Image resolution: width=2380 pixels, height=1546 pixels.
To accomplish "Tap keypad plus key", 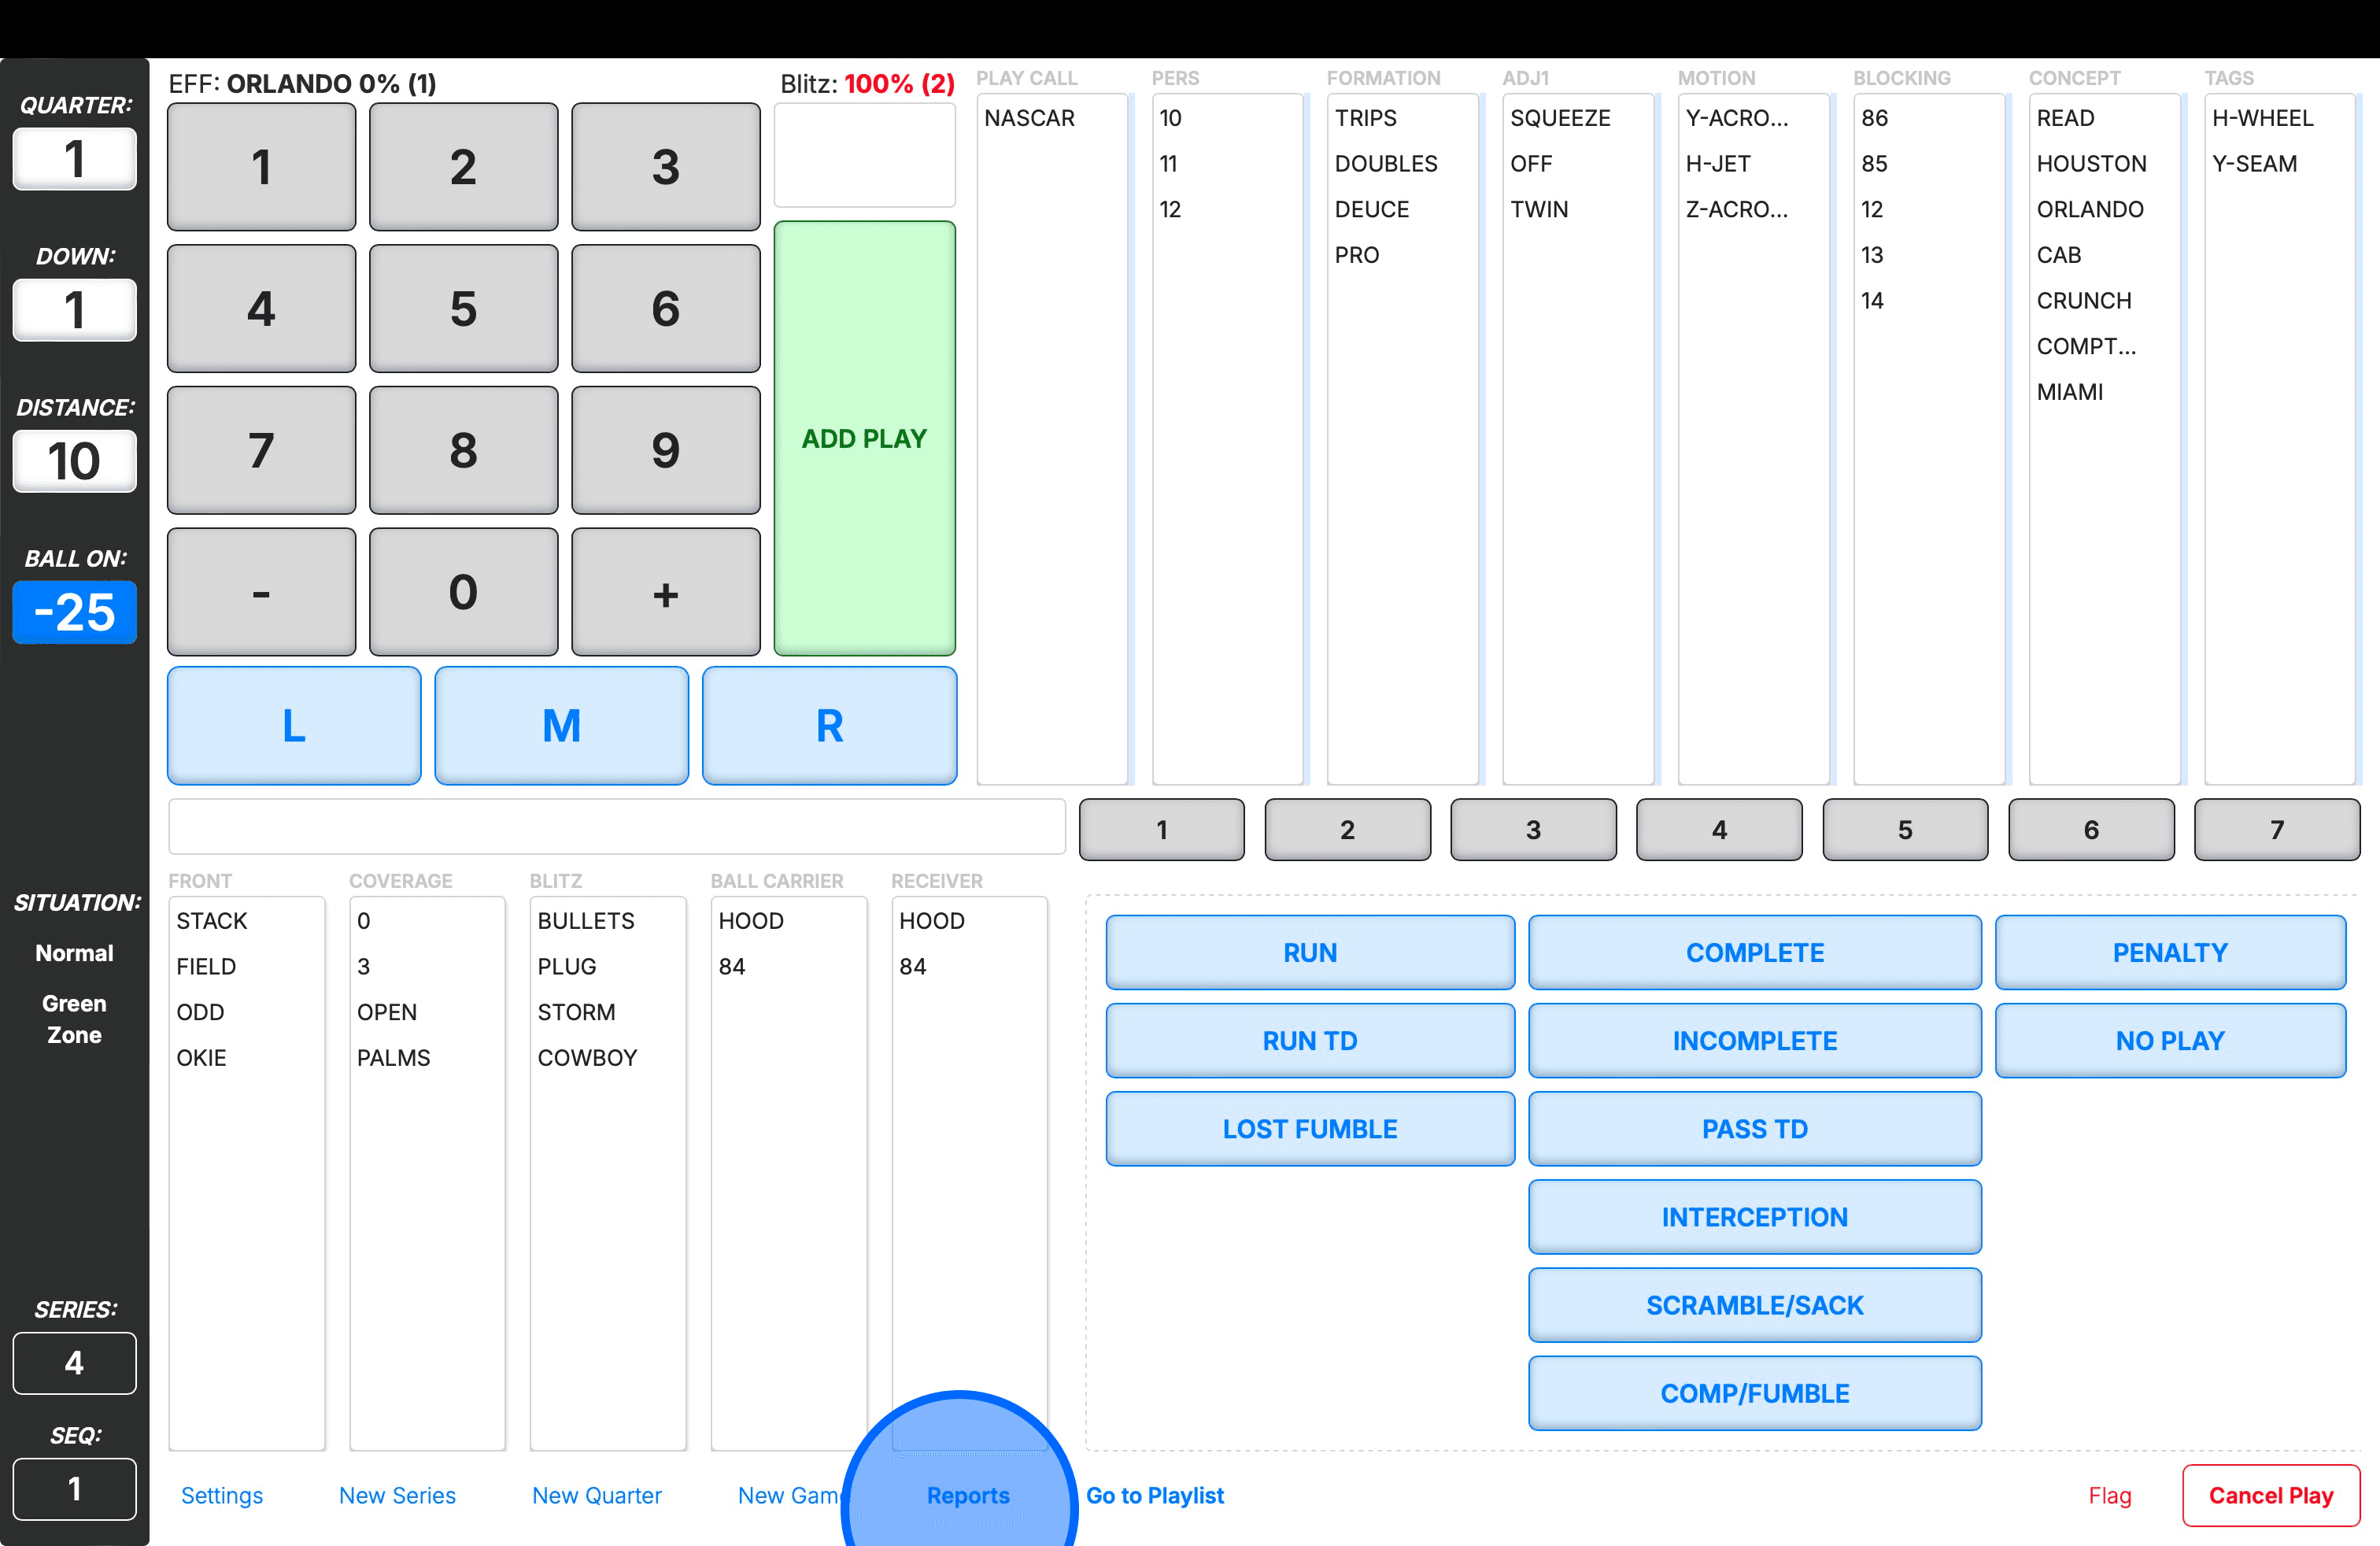I will (x=666, y=593).
